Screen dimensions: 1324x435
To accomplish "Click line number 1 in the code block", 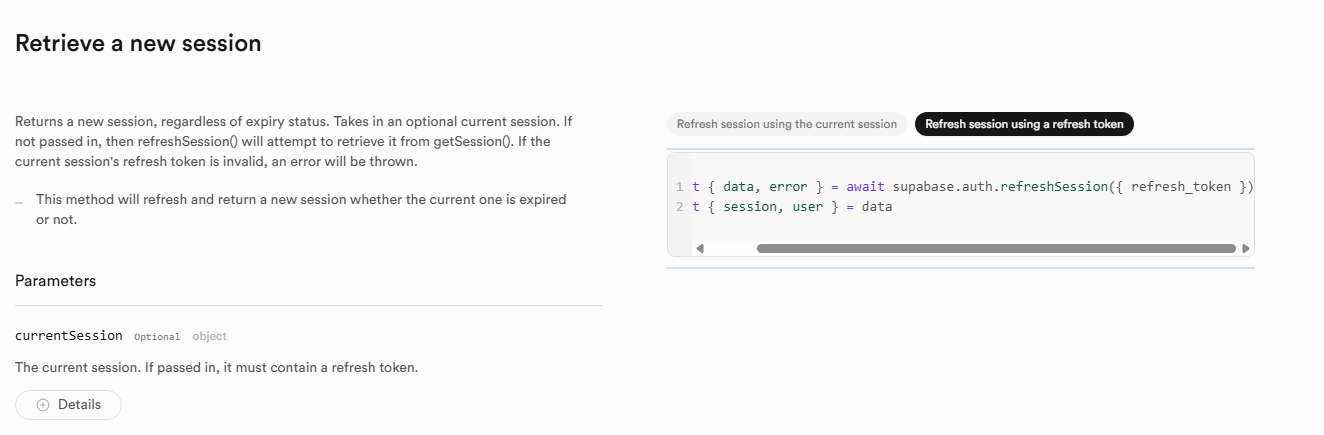I will tap(679, 187).
